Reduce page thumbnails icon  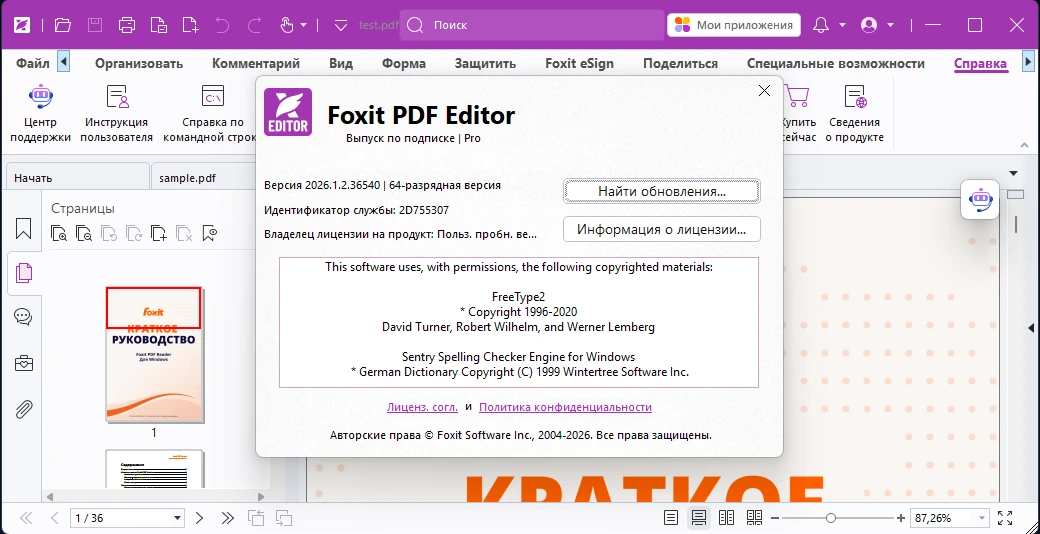click(84, 233)
